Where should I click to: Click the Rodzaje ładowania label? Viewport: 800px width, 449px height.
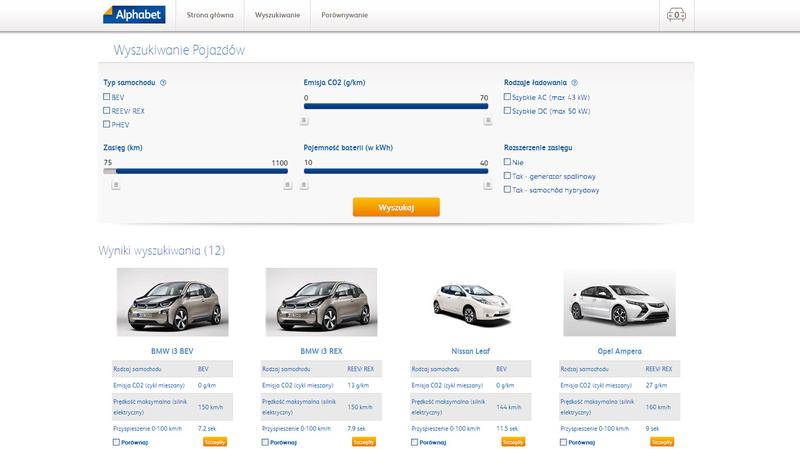click(x=535, y=83)
